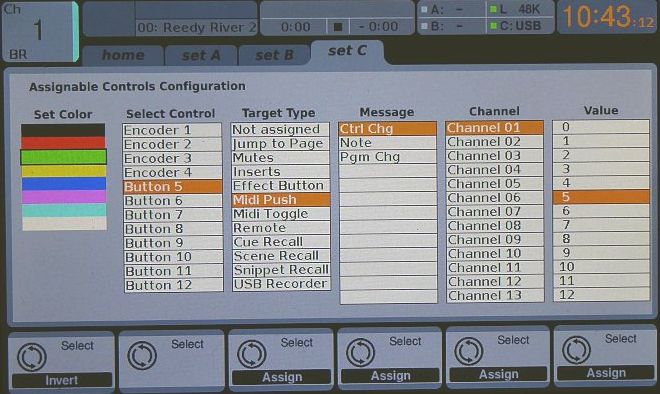This screenshot has height=394, width=660.
Task: Pick the green set color
Action: [x=63, y=157]
